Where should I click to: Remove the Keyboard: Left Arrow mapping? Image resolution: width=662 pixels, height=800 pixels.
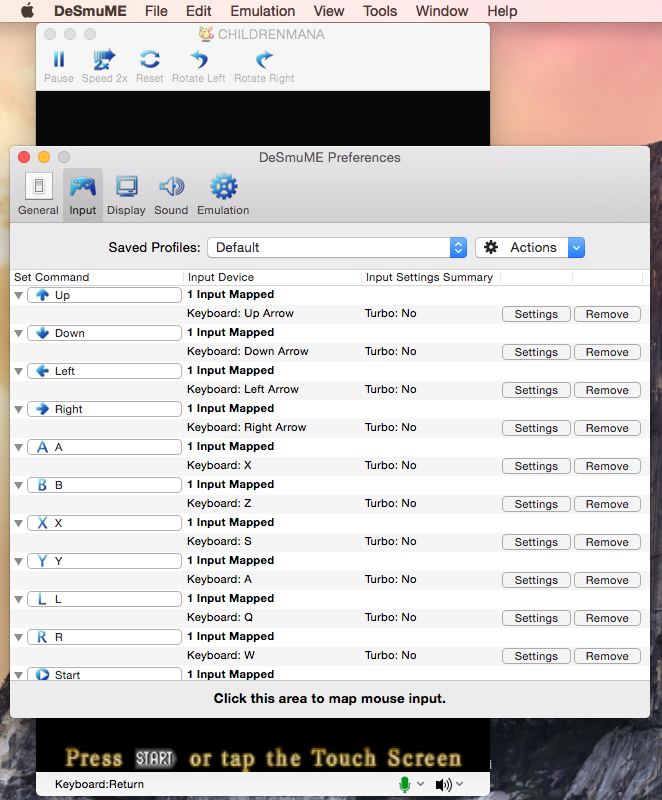click(607, 390)
